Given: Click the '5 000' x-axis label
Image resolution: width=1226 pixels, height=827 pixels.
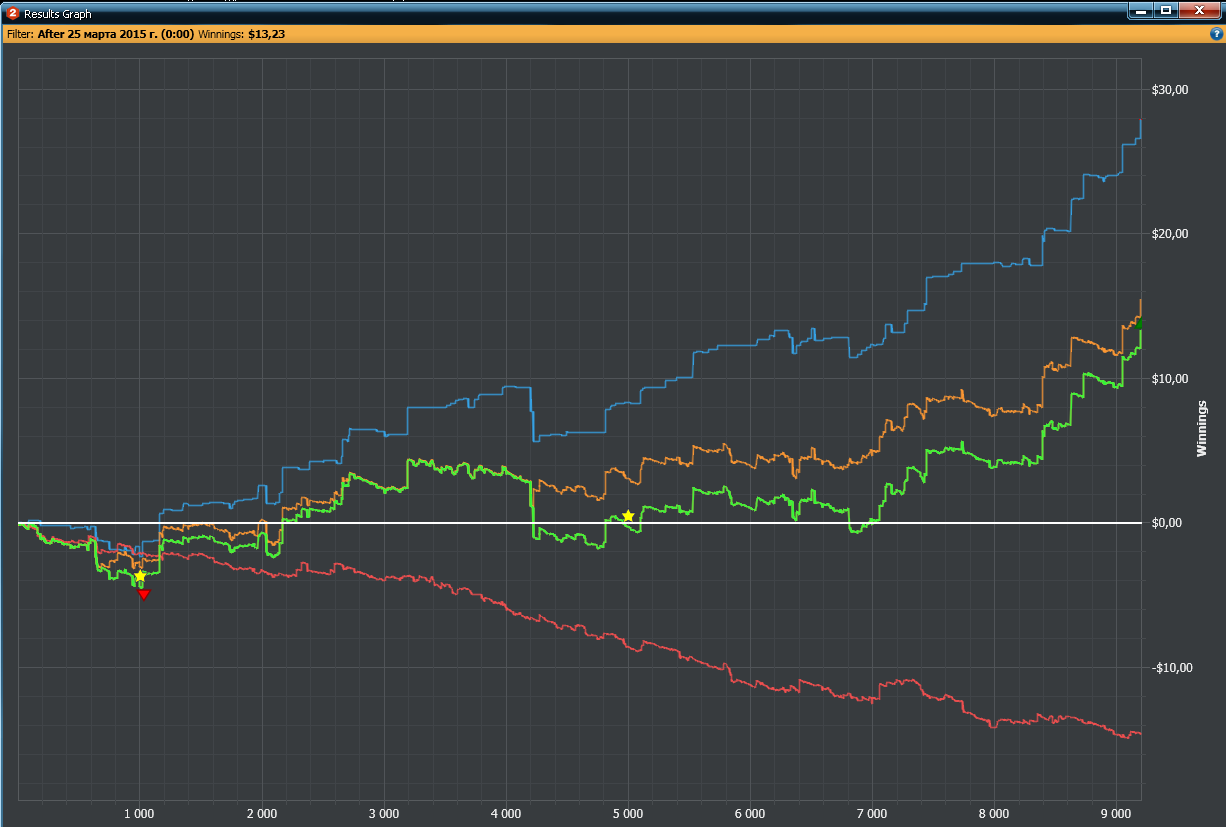Looking at the screenshot, I should 627,813.
